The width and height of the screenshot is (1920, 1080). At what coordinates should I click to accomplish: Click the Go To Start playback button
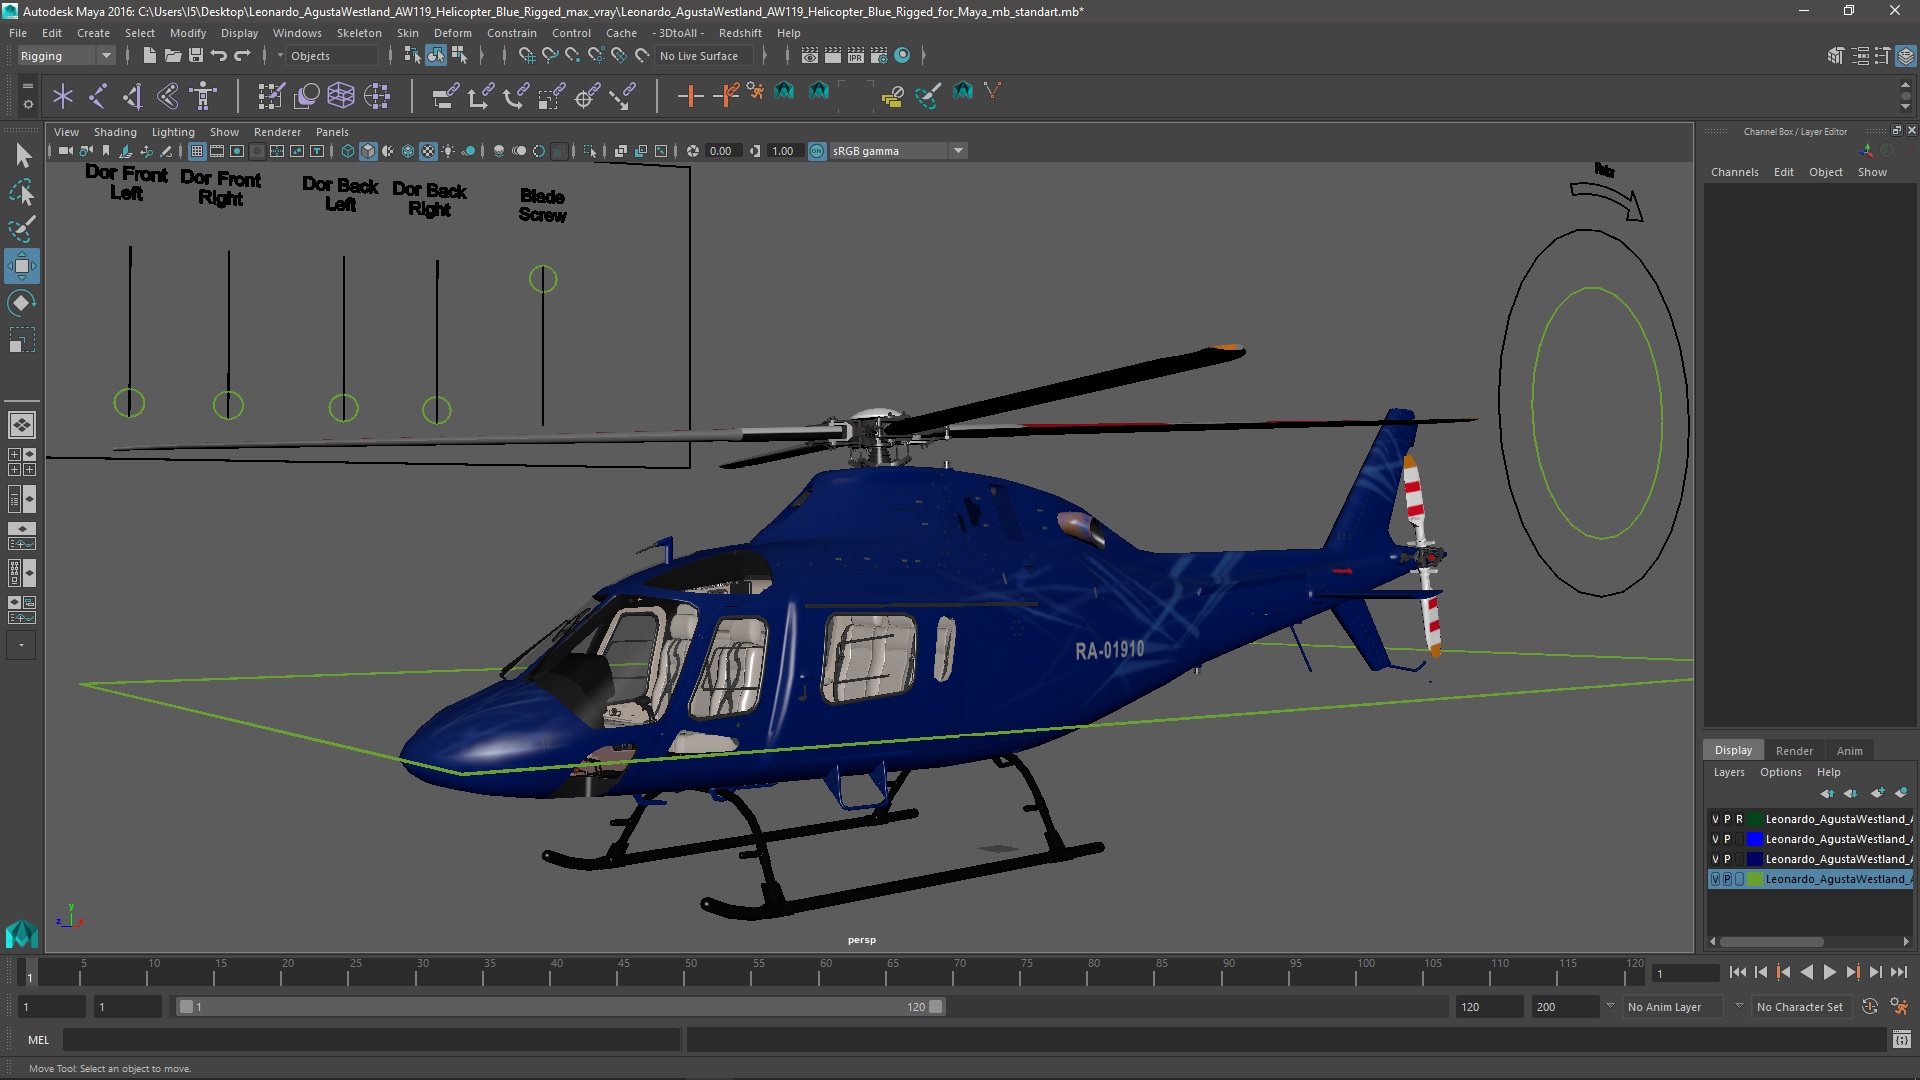(x=1737, y=972)
